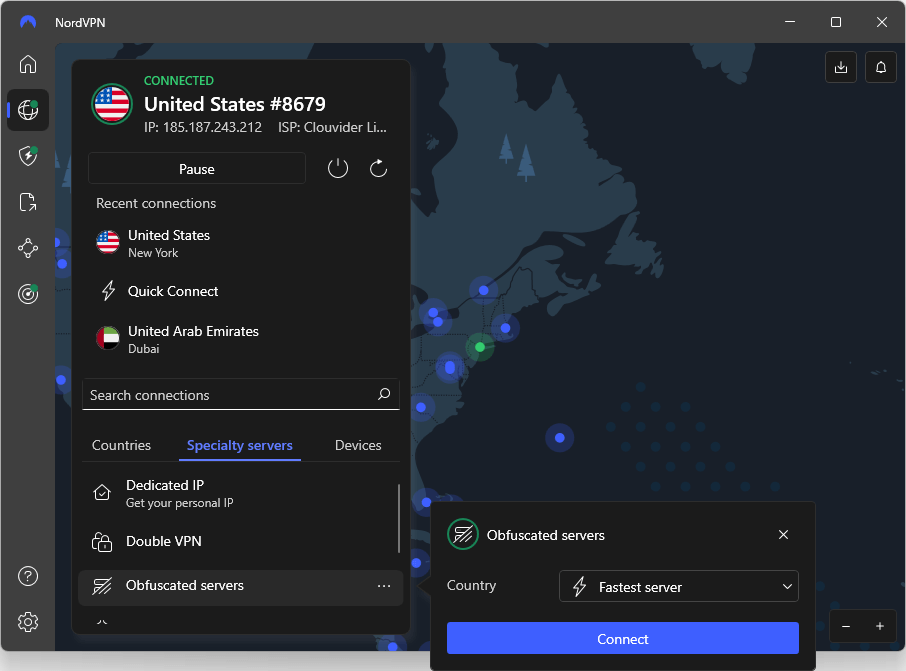Zoom in the map with plus

pyautogui.click(x=880, y=626)
